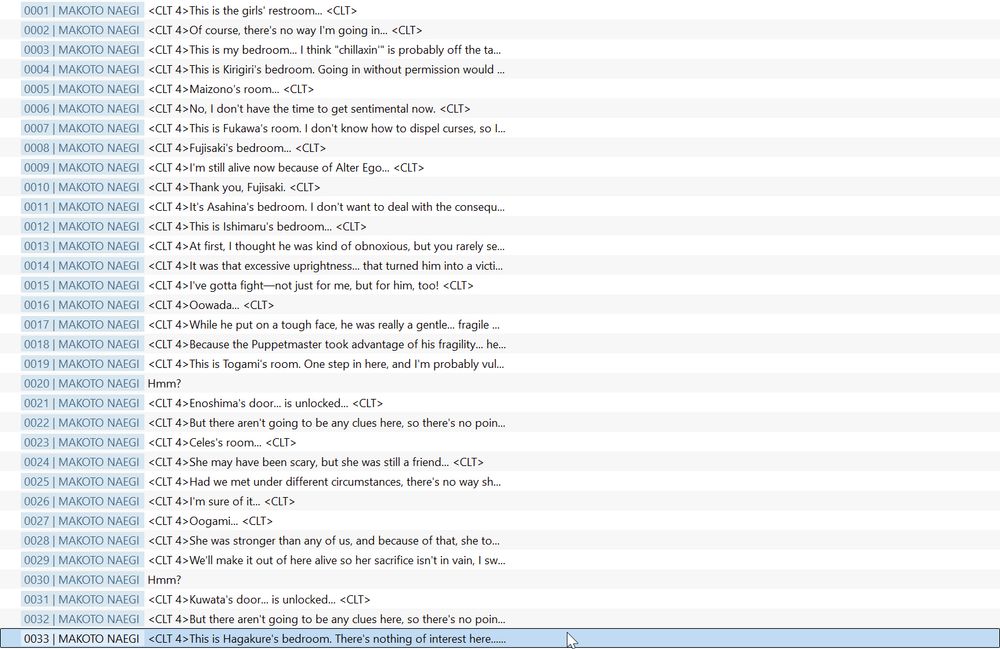Choose line 0021 'Enoshima's door... is unlocked'
The height and width of the screenshot is (649, 1000).
click(500, 403)
